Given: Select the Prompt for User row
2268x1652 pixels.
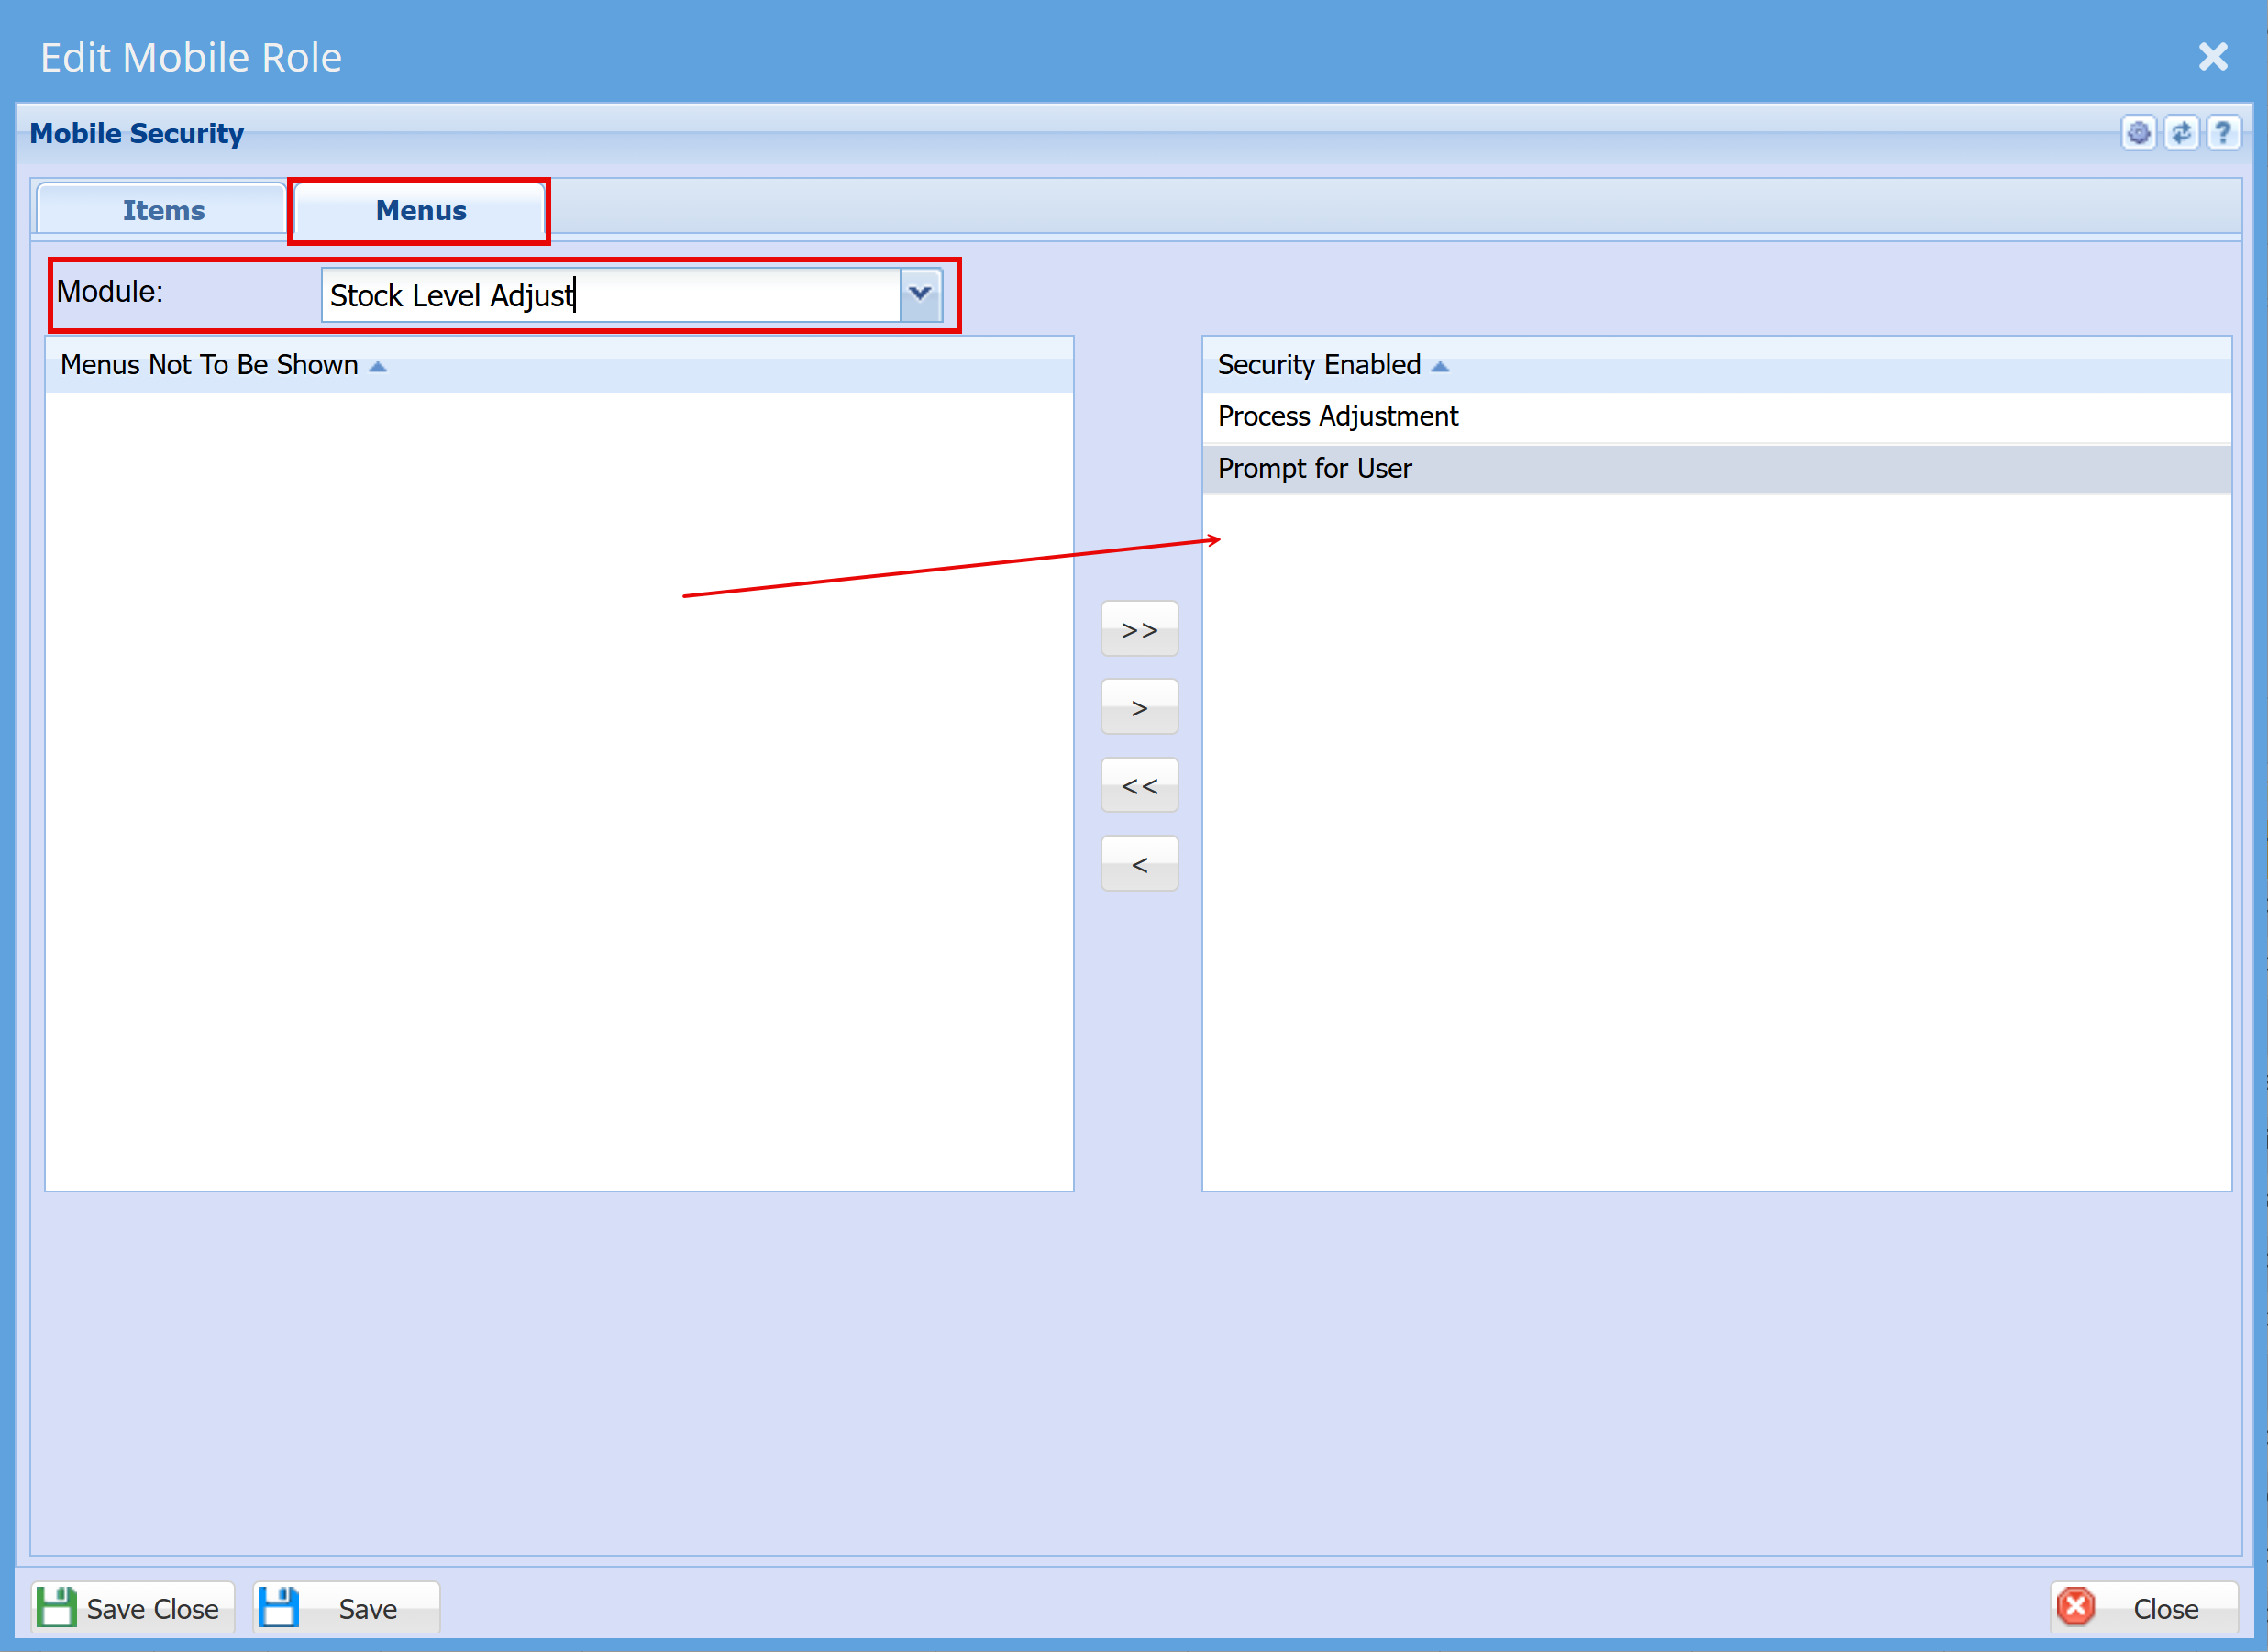Looking at the screenshot, I should pos(1314,468).
